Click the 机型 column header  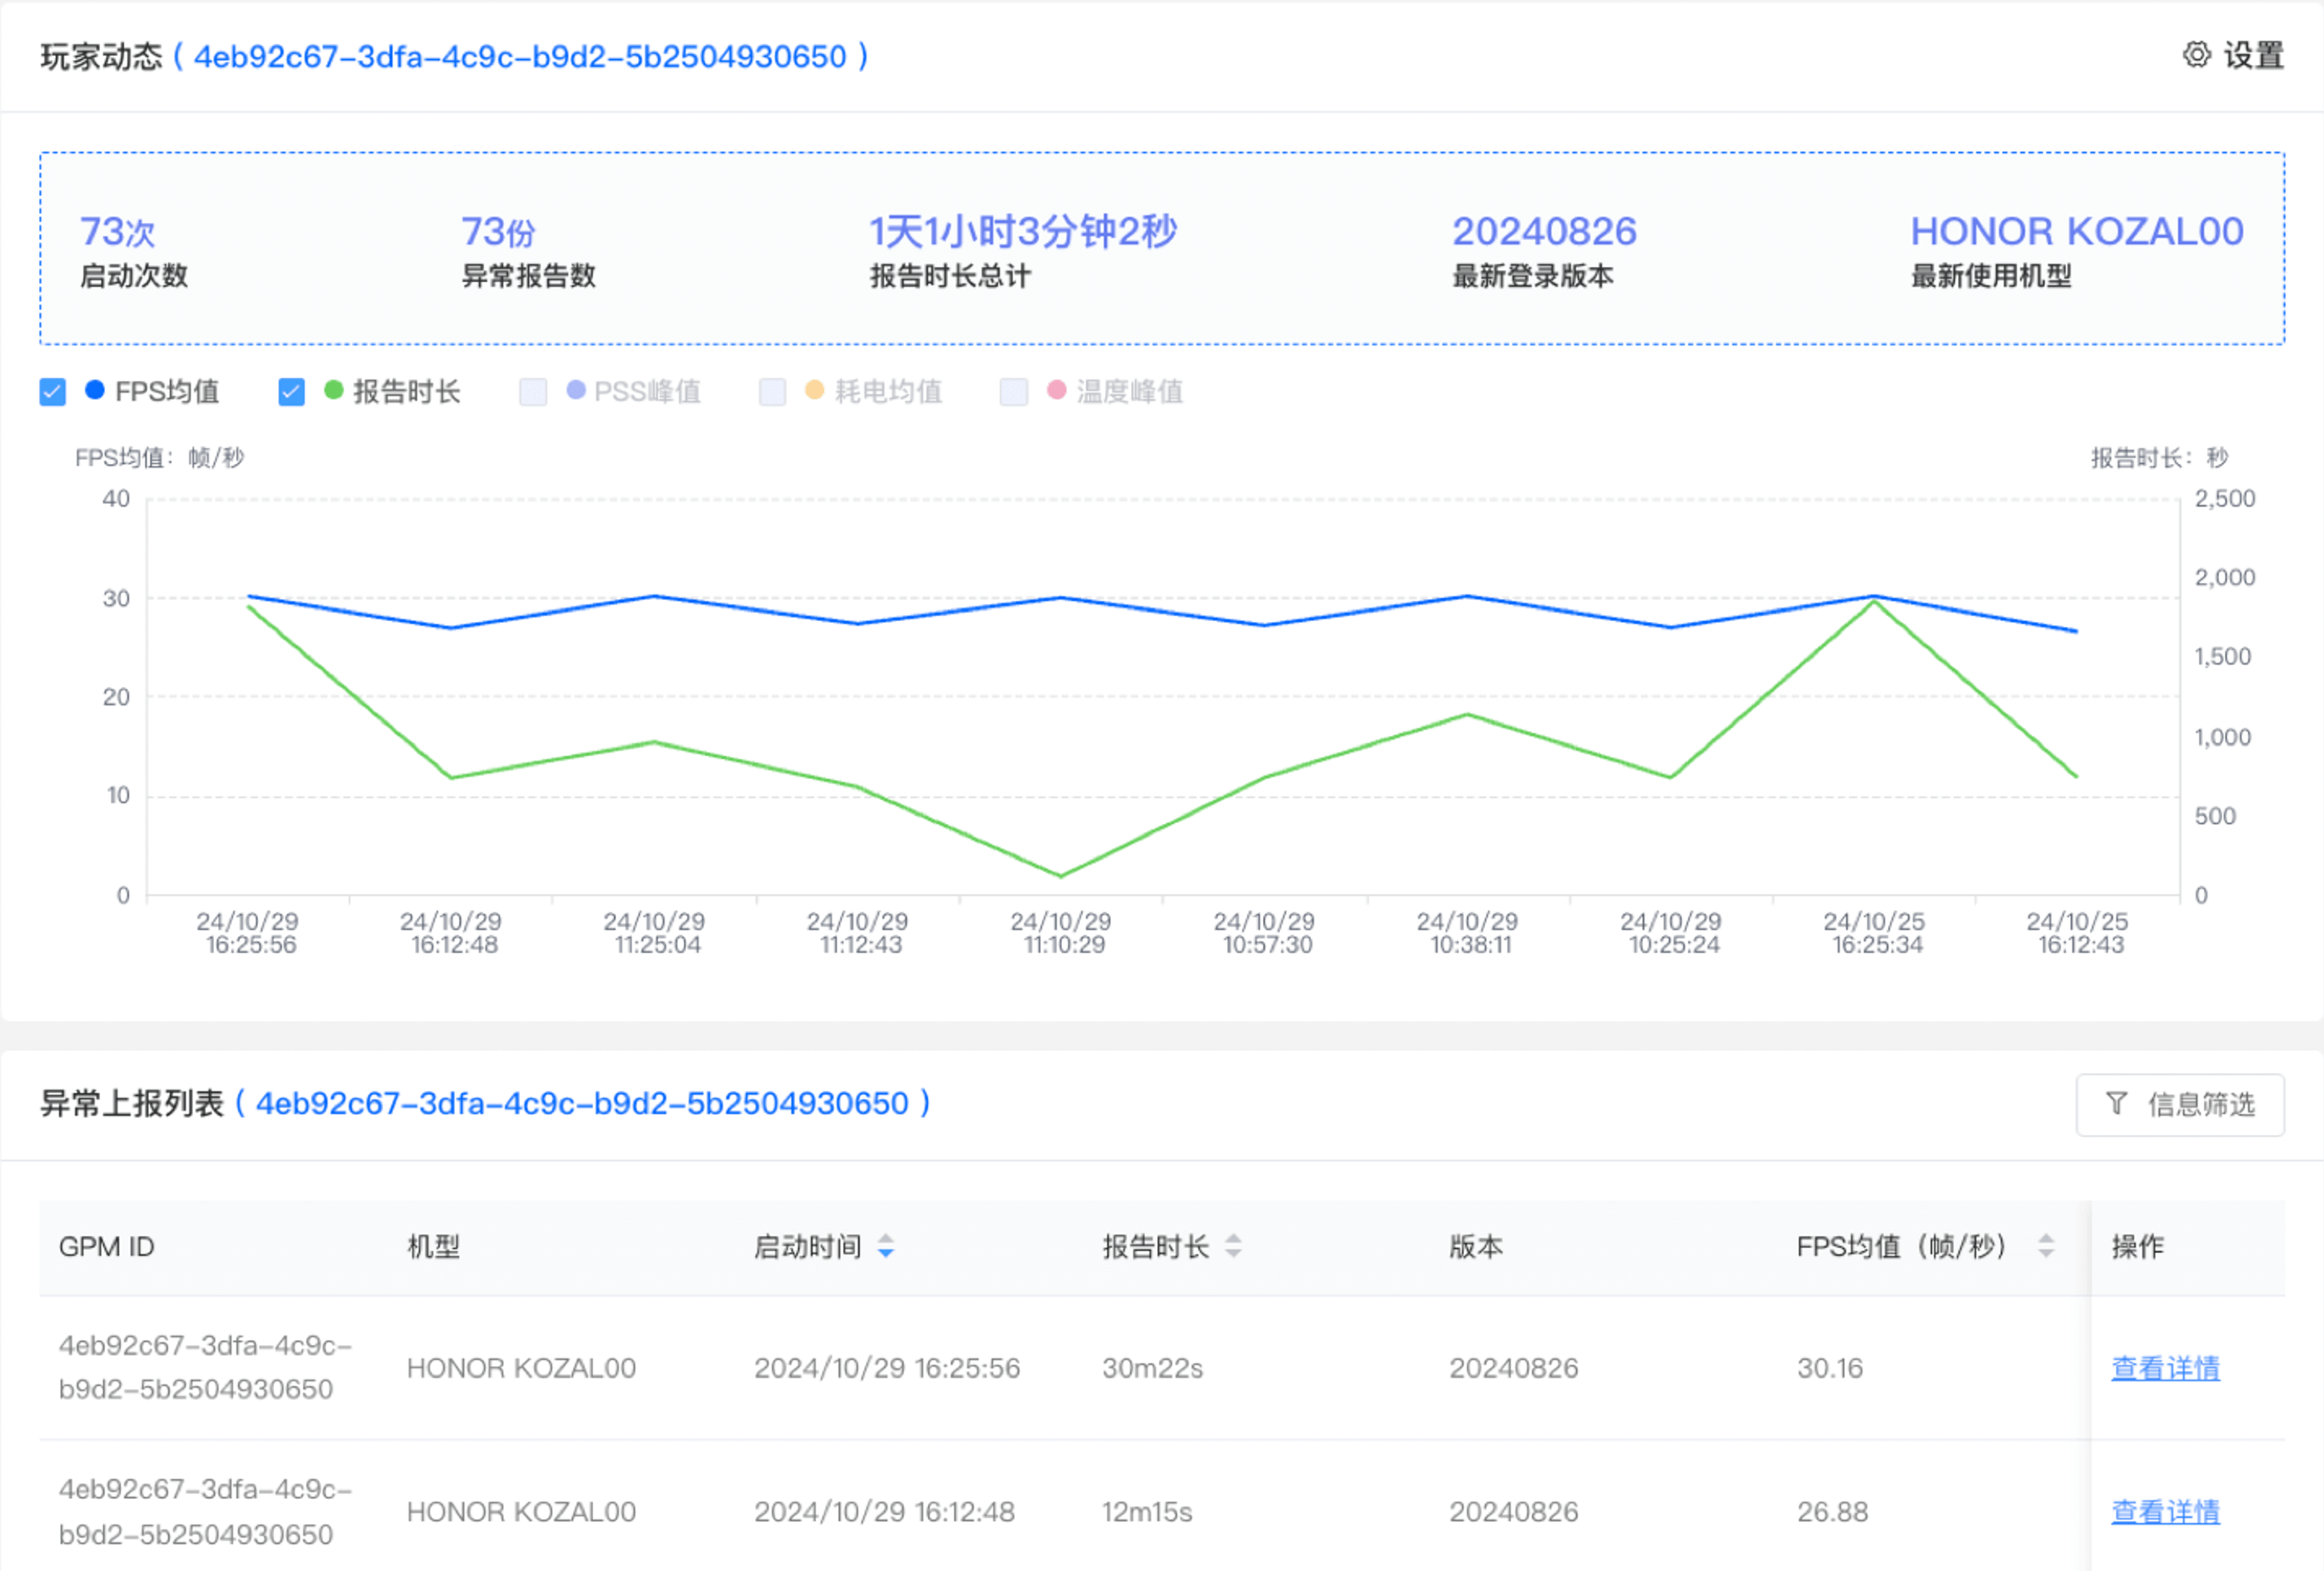pos(433,1247)
